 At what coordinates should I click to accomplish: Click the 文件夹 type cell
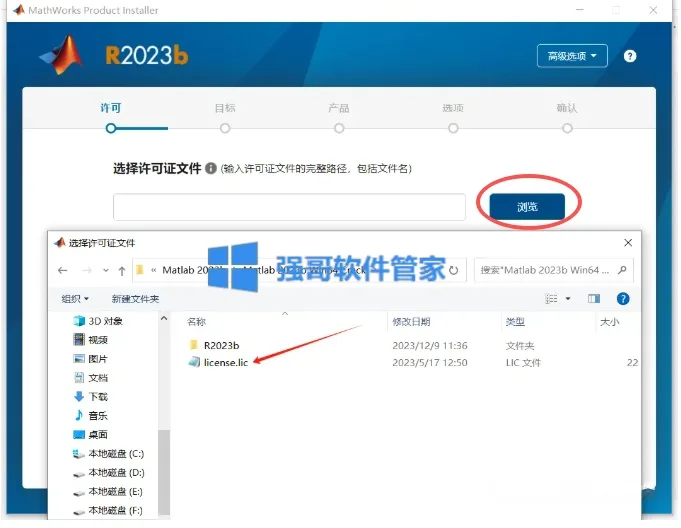click(x=520, y=346)
